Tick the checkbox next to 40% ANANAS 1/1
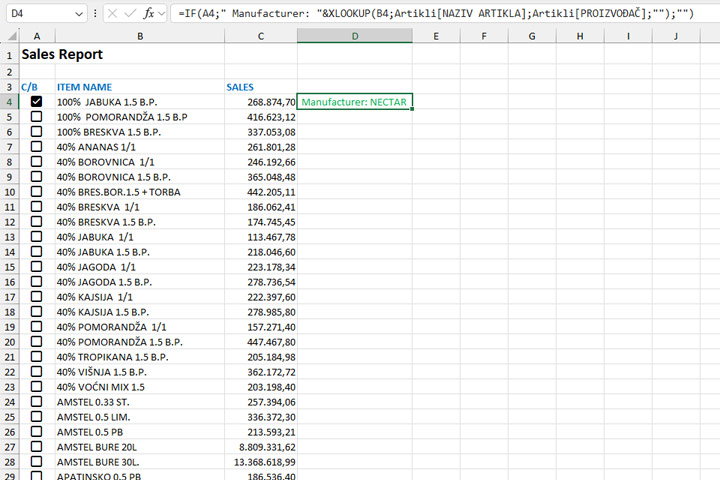720x480 pixels. pyautogui.click(x=36, y=147)
